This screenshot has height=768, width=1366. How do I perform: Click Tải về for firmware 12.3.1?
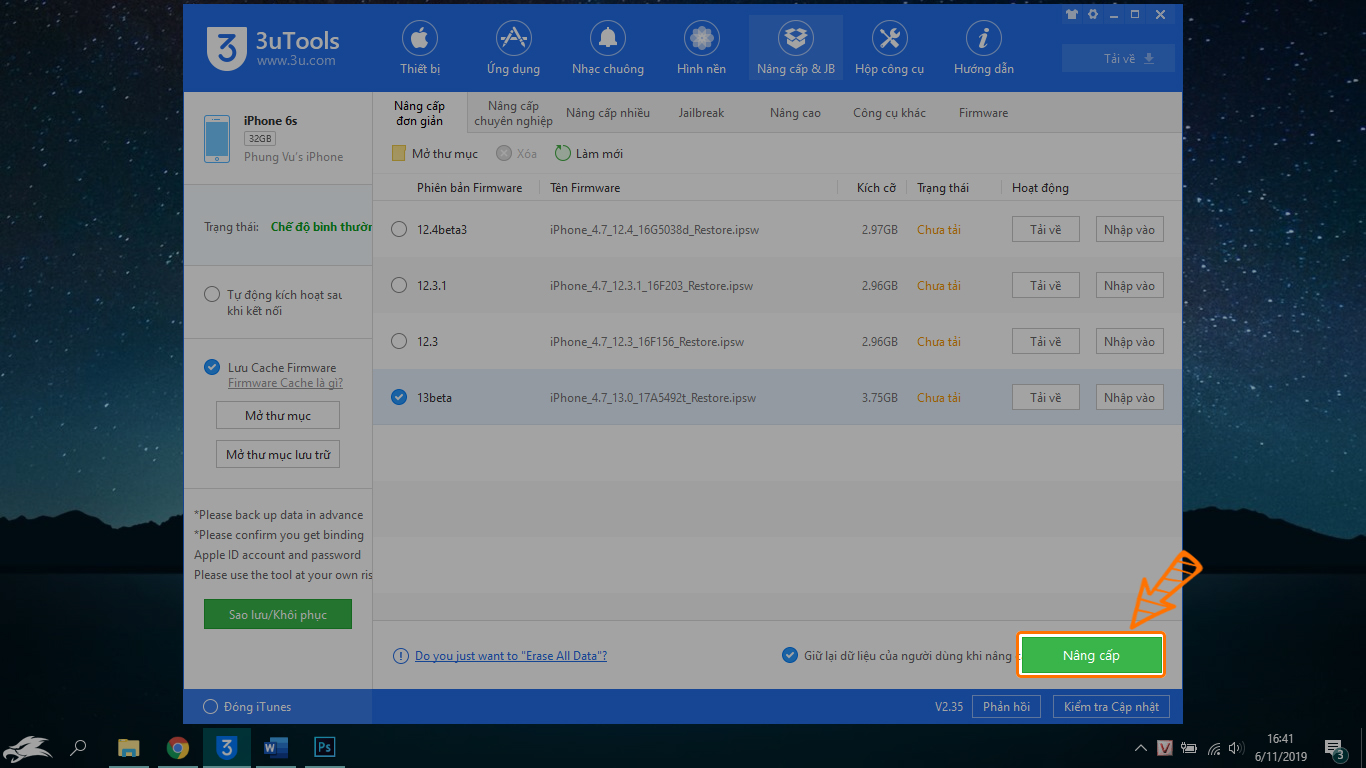tap(1045, 286)
